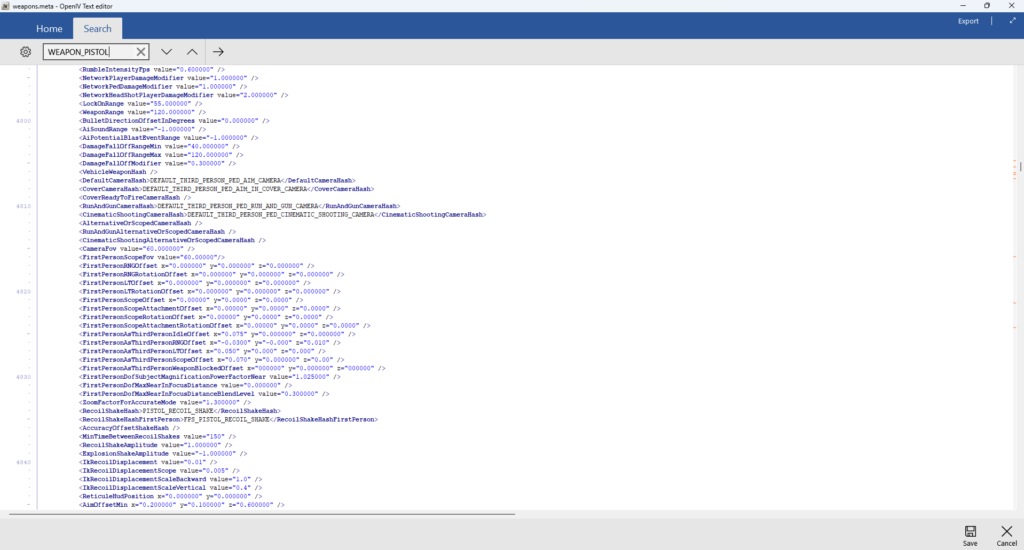This screenshot has width=1024, height=550.
Task: Save the weapons.meta file
Action: tap(970, 535)
